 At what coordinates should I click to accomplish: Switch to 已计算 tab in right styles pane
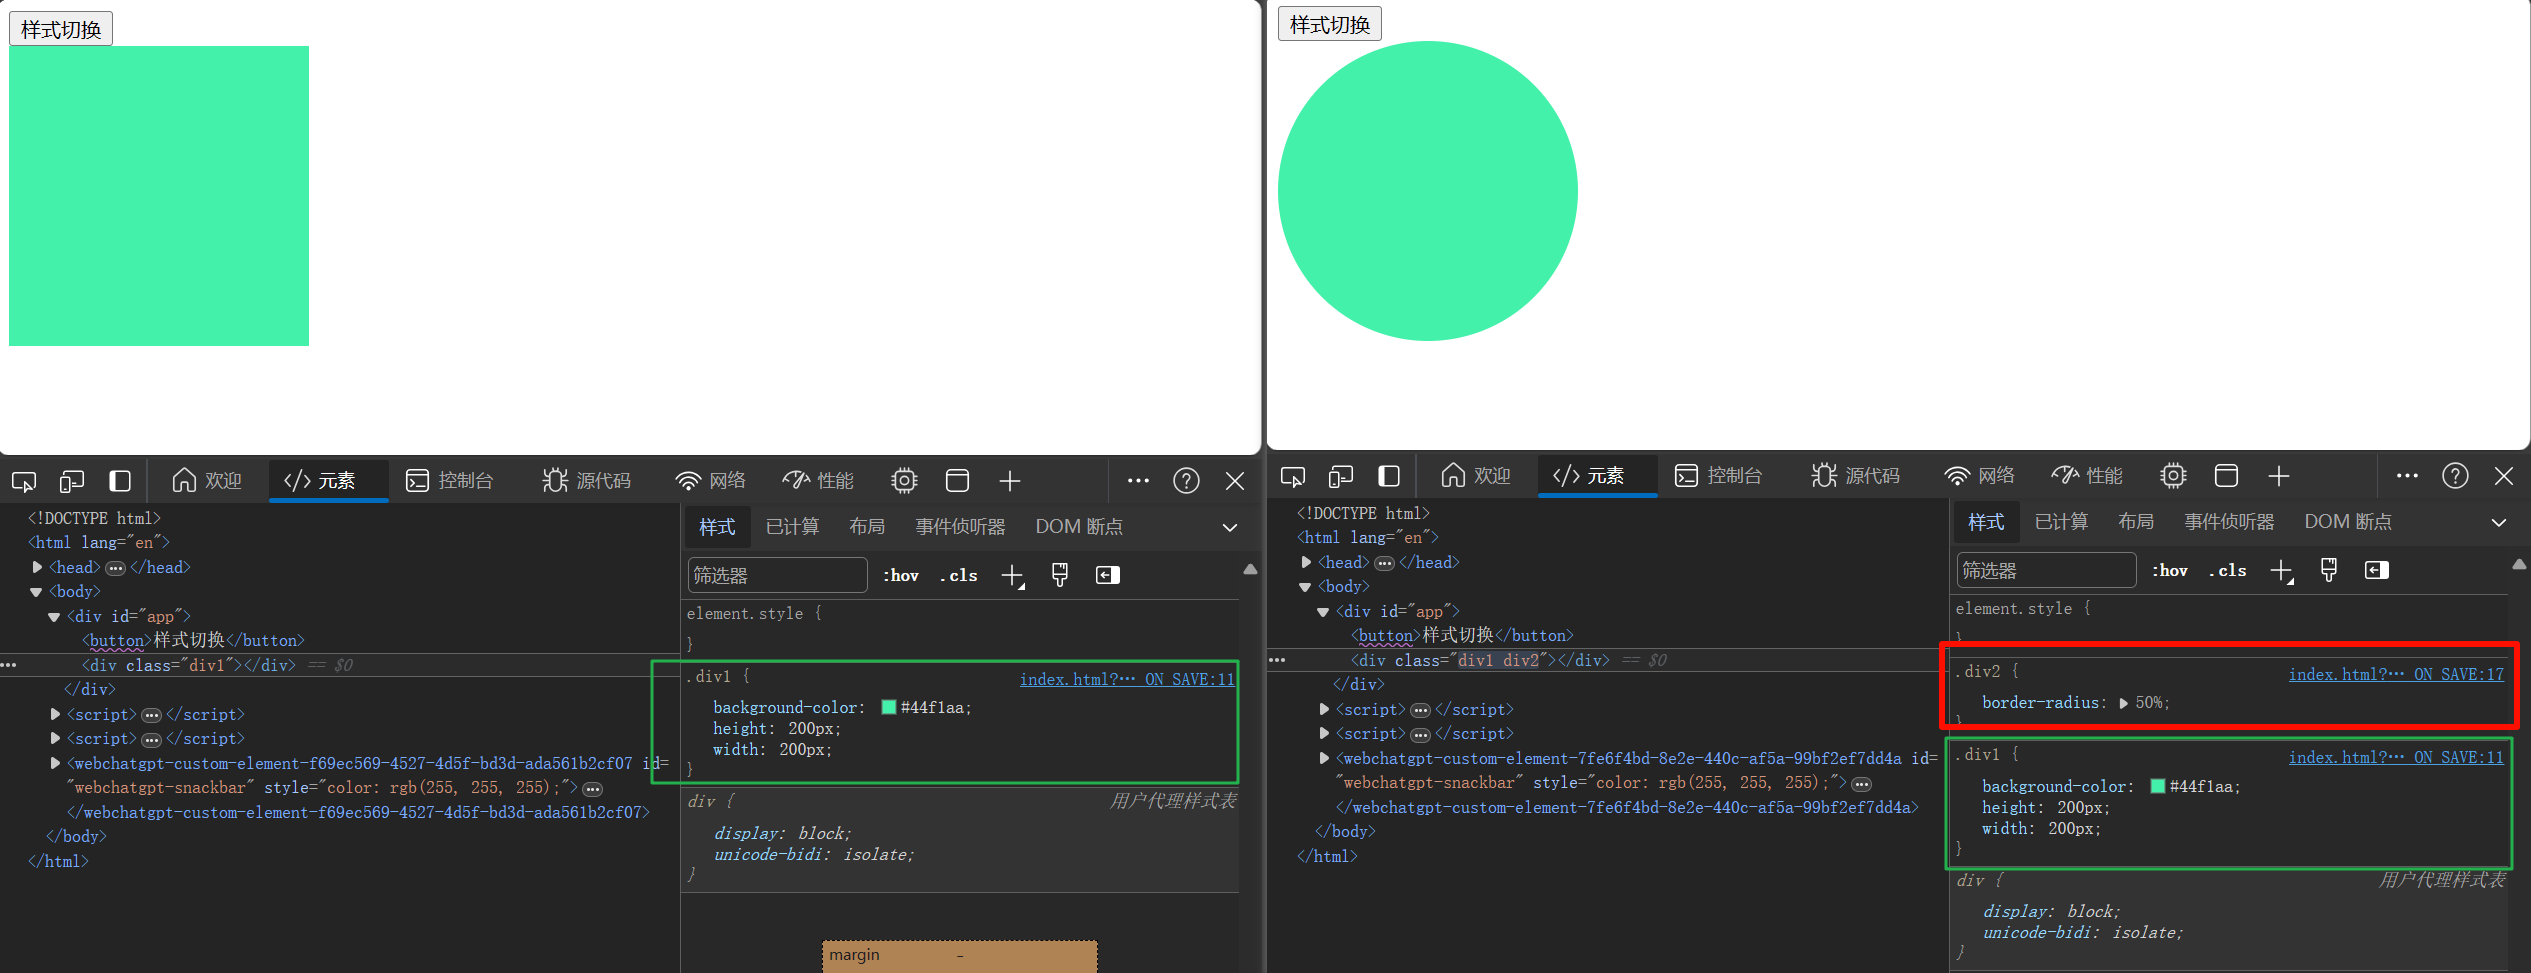[2061, 522]
